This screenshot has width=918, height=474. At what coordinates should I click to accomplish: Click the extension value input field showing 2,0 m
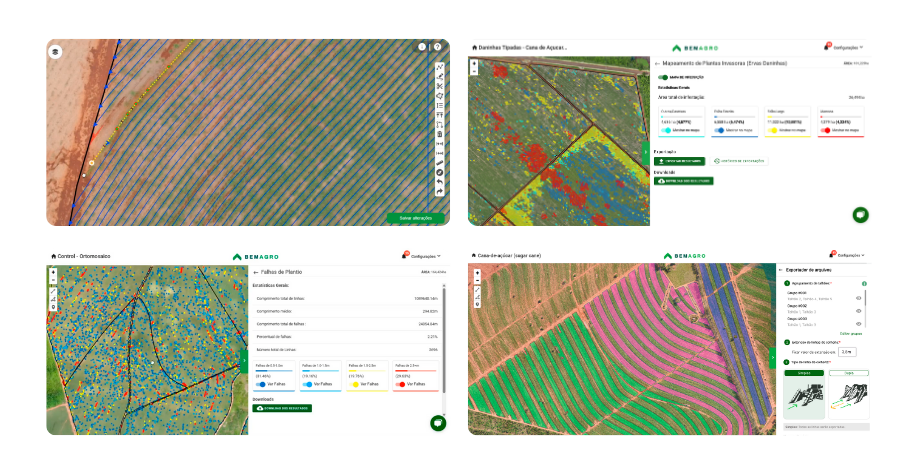tap(847, 352)
